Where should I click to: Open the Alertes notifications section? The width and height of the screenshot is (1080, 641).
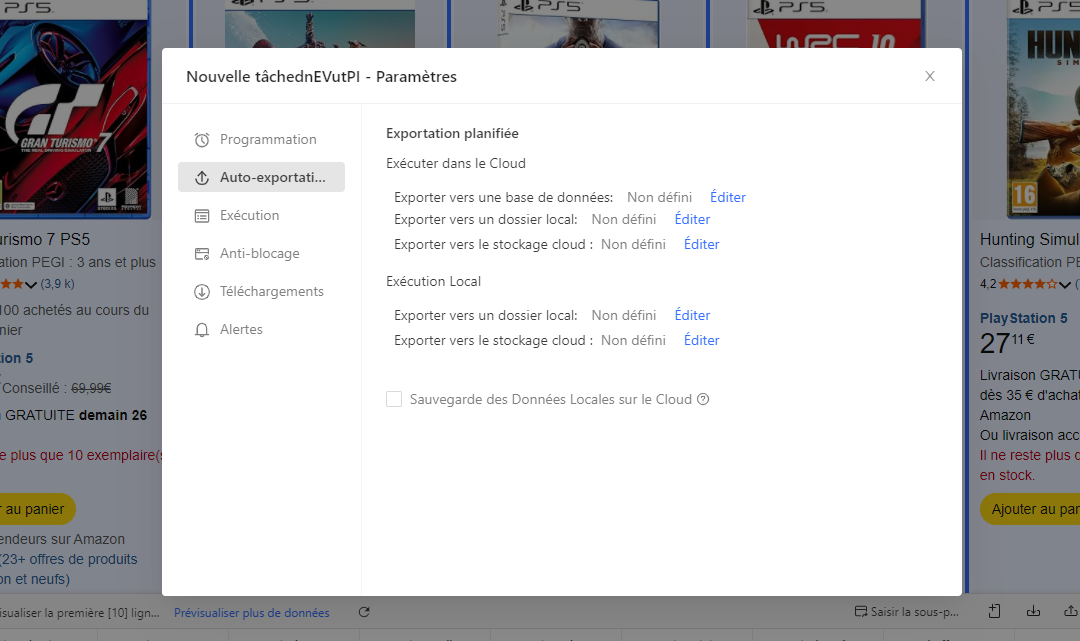[x=242, y=329]
